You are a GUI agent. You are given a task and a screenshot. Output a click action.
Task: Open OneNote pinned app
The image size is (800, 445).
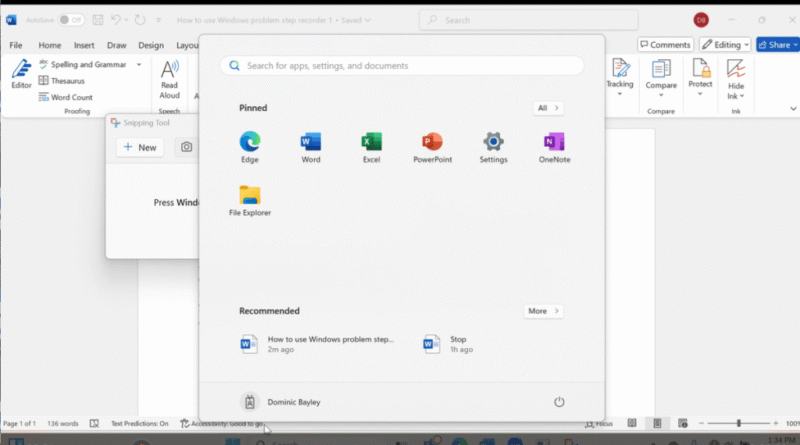(554, 147)
